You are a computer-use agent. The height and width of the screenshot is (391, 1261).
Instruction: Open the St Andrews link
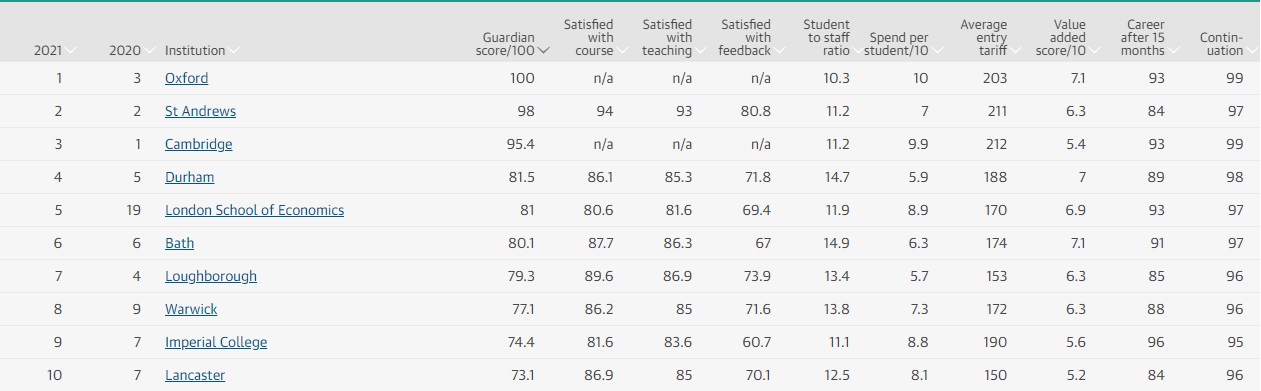(200, 111)
